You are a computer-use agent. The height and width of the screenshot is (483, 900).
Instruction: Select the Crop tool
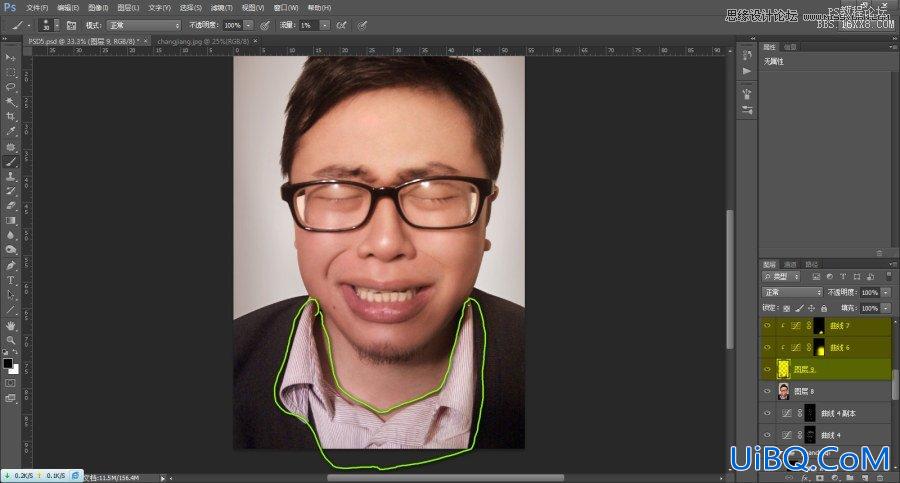coord(10,117)
